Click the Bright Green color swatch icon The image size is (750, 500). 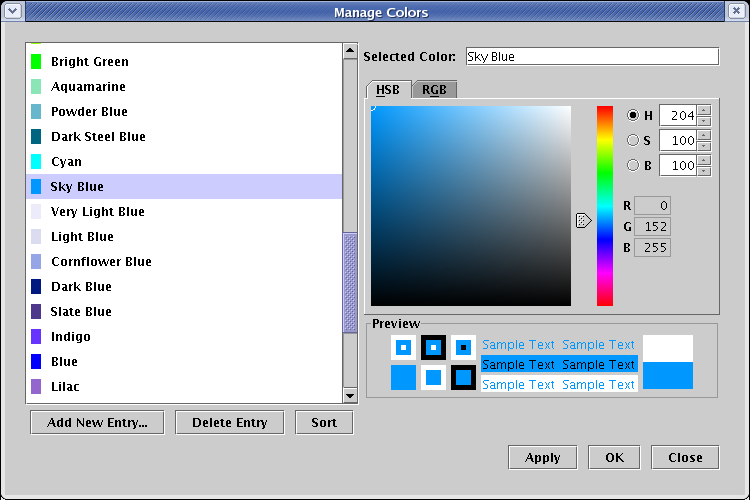coord(36,62)
